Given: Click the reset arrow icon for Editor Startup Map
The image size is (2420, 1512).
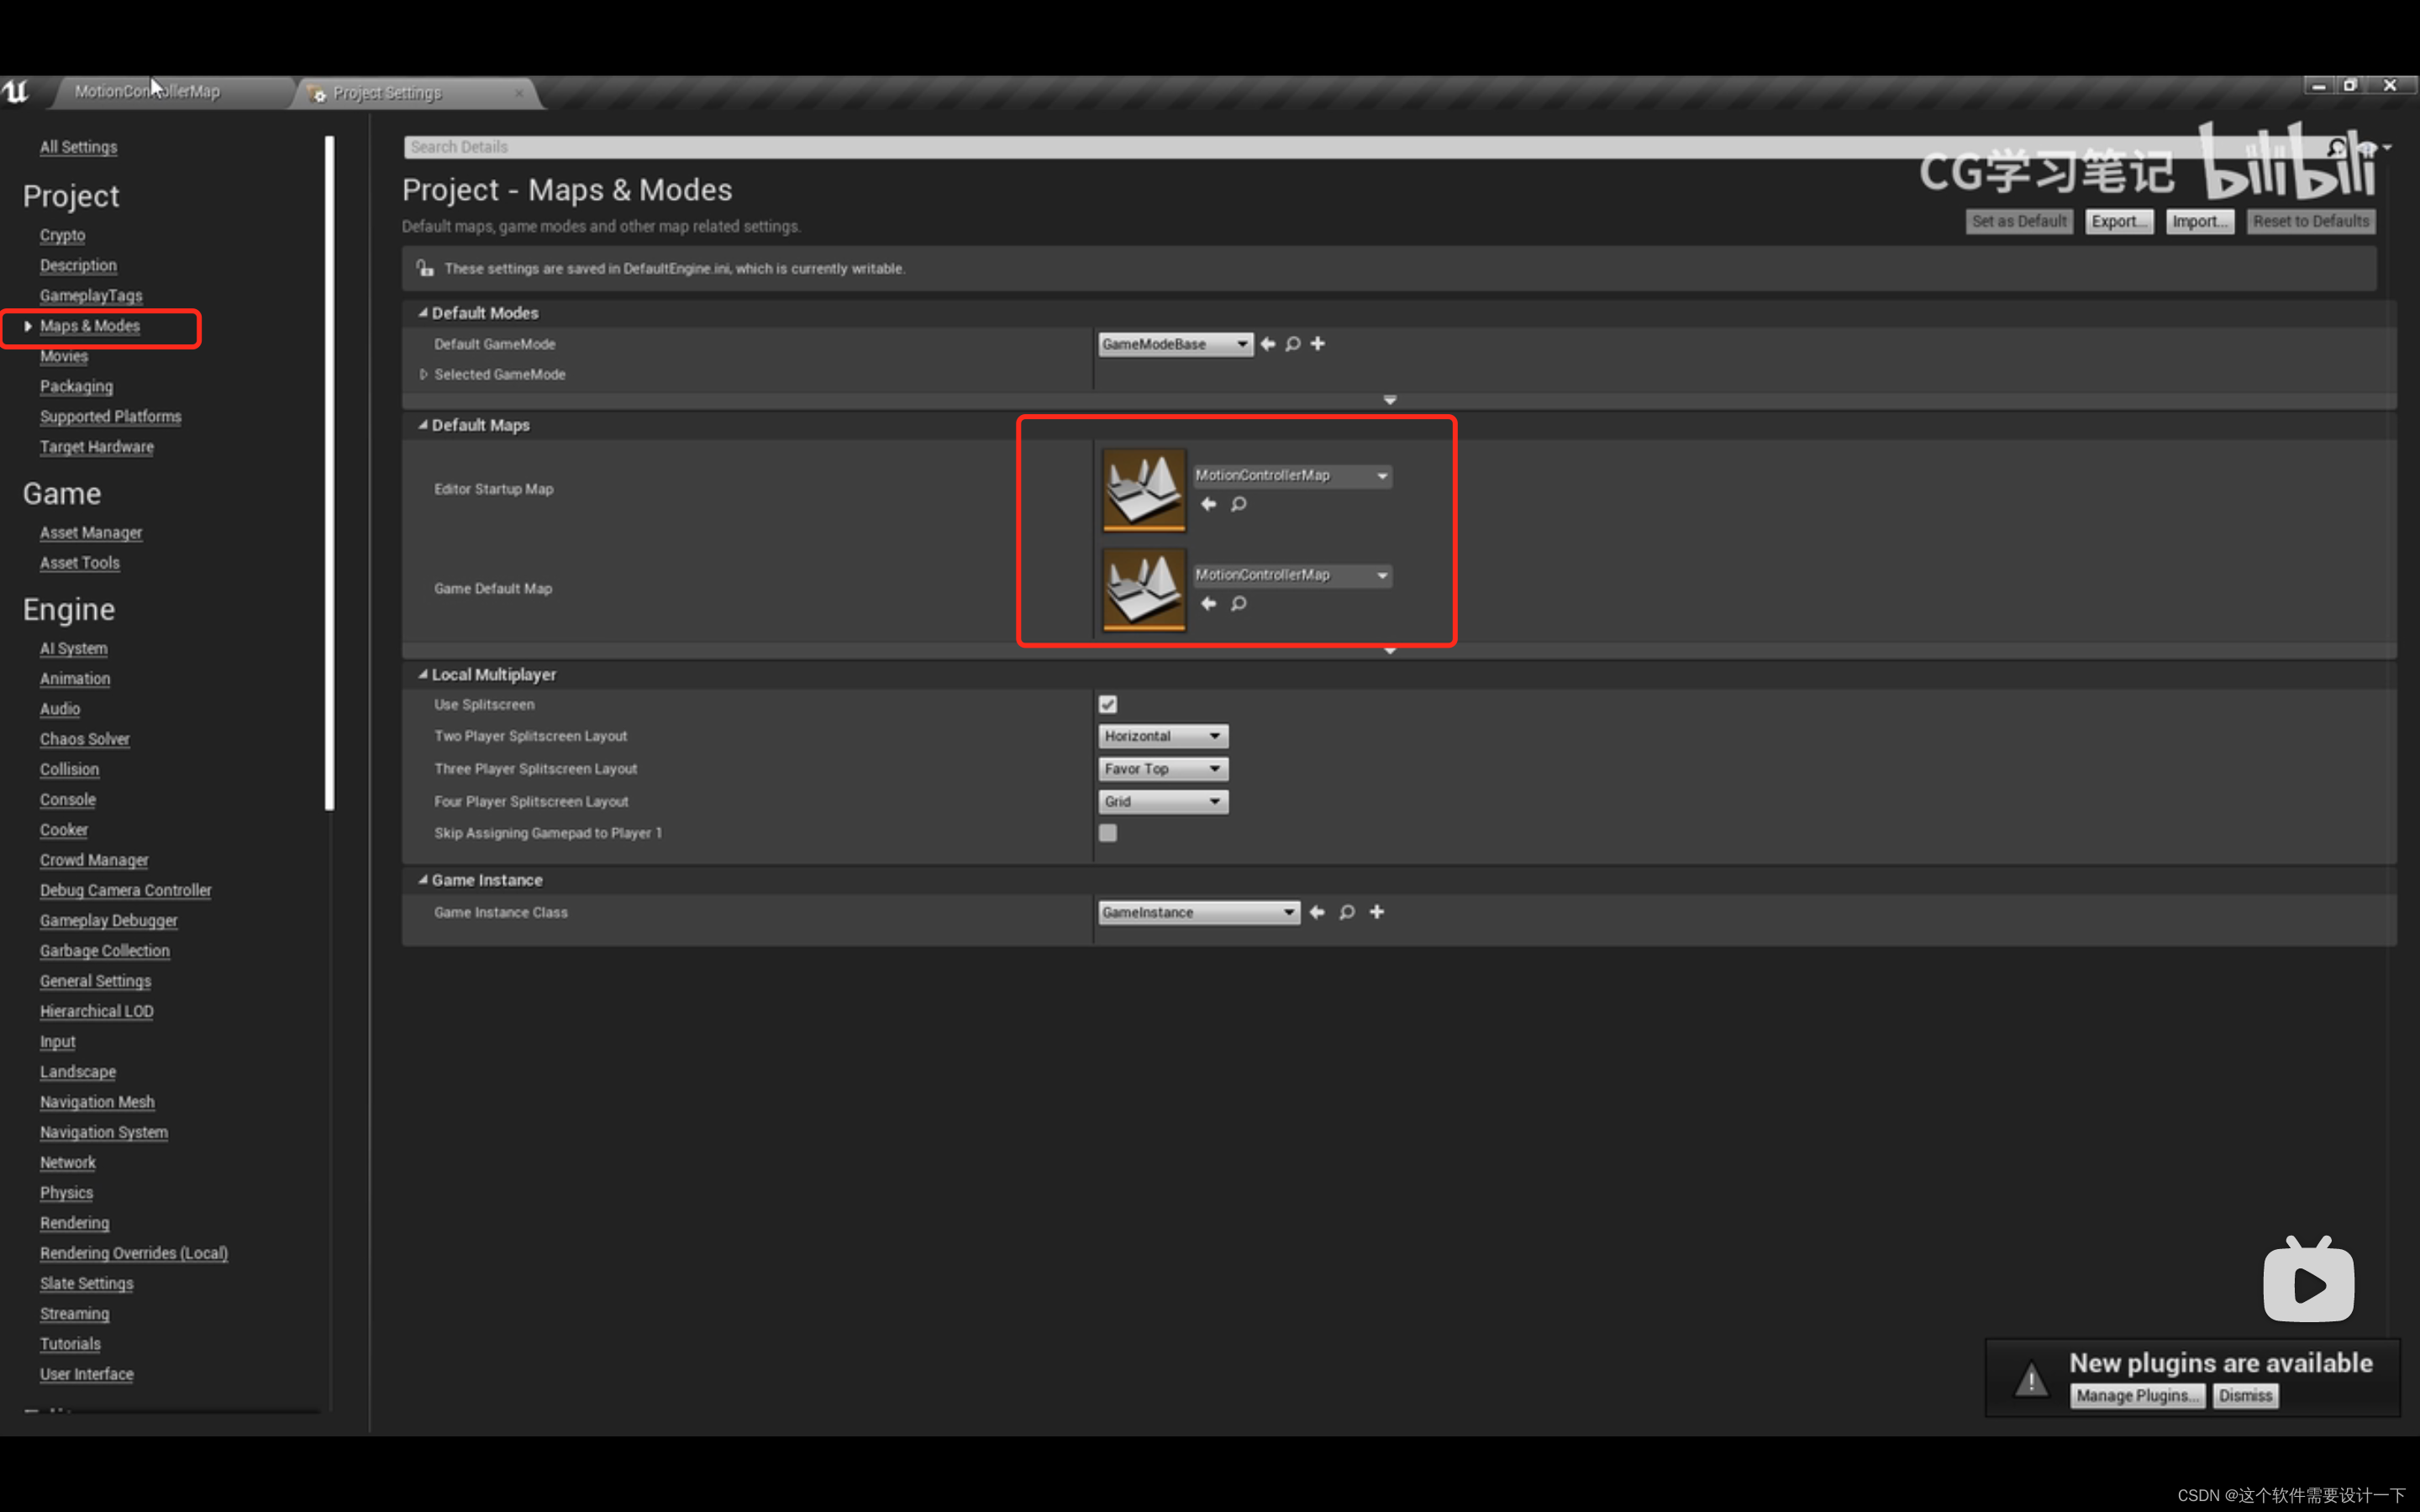Looking at the screenshot, I should (1209, 503).
